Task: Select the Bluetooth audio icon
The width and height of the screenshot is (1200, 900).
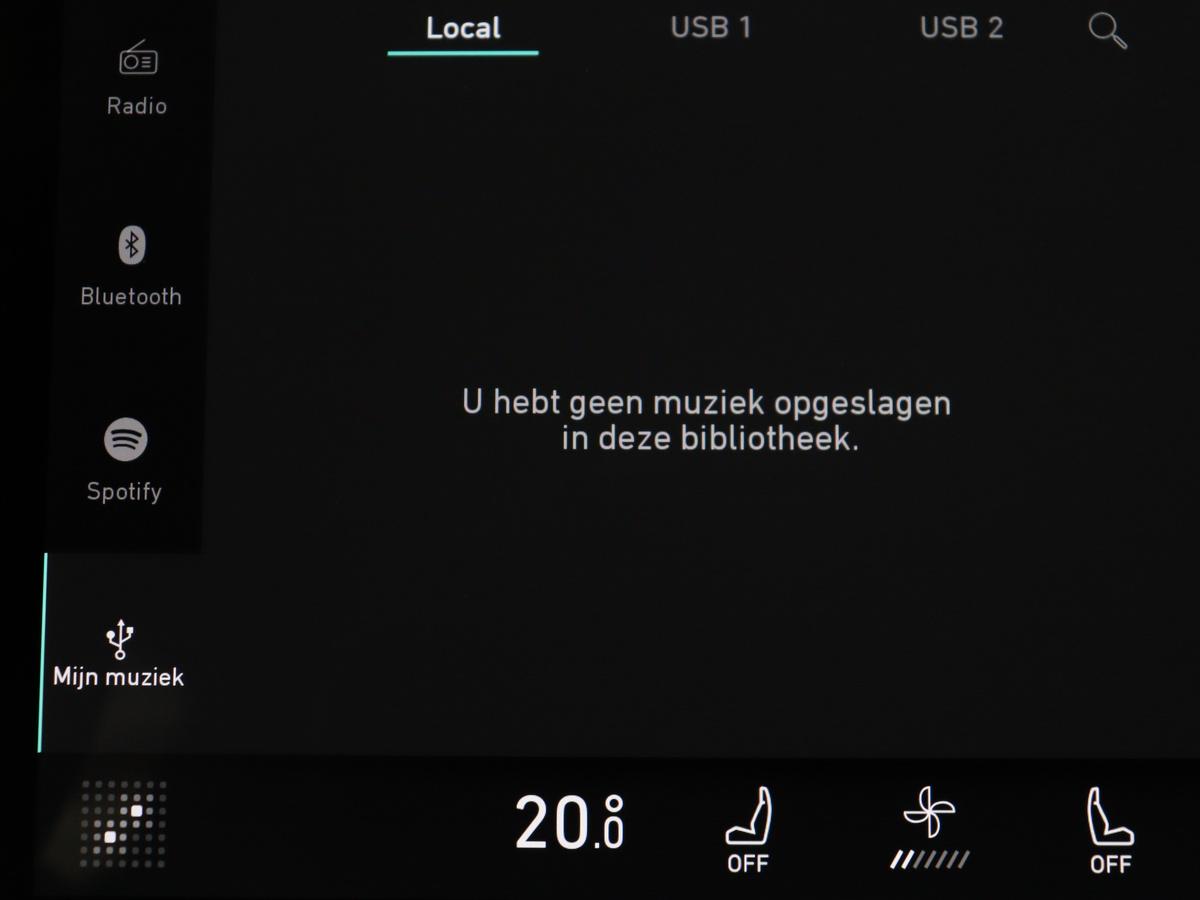Action: (131, 245)
